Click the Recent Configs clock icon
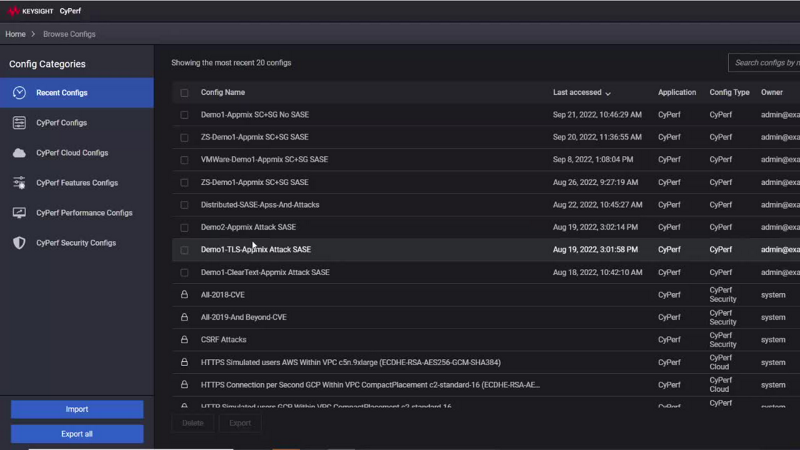This screenshot has height=450, width=800. [19, 93]
